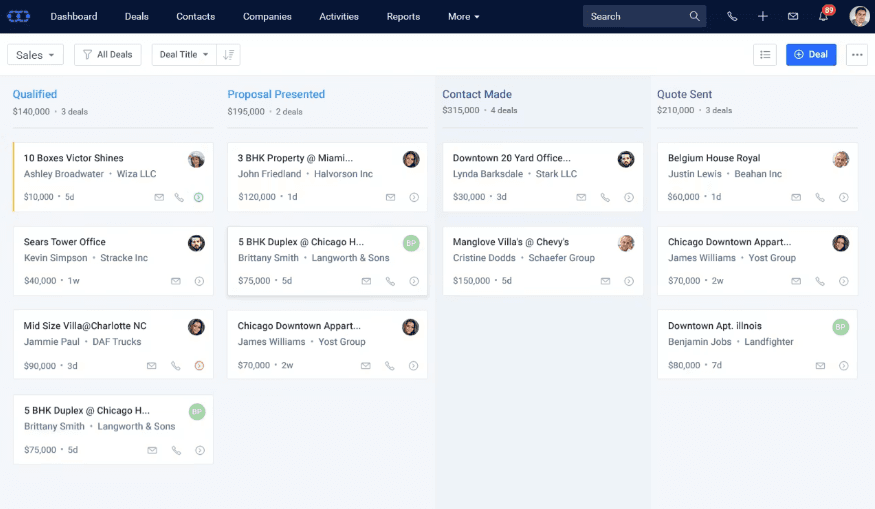Go to the Contacts tab
The image size is (875, 509).
coord(195,17)
